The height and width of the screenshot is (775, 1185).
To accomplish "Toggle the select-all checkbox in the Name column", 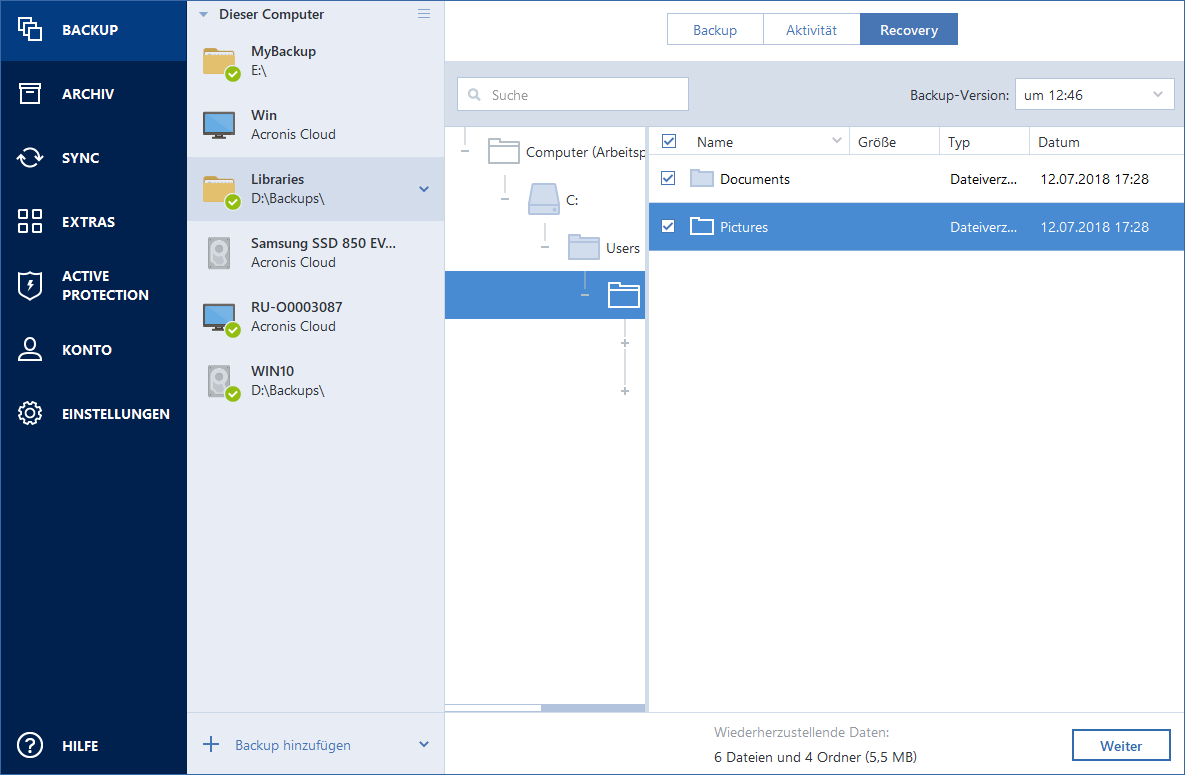I will [x=669, y=141].
